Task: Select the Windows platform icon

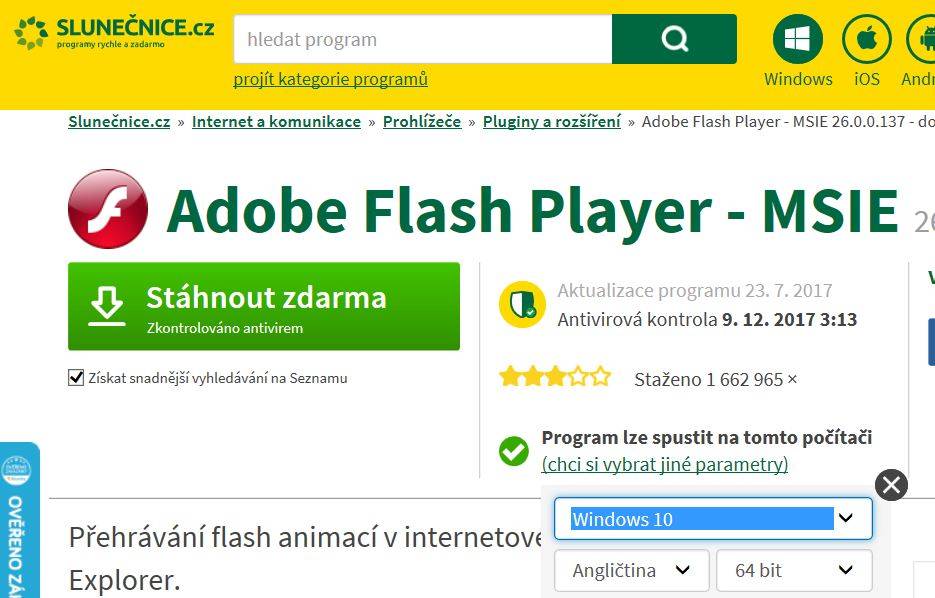Action: pyautogui.click(x=797, y=39)
